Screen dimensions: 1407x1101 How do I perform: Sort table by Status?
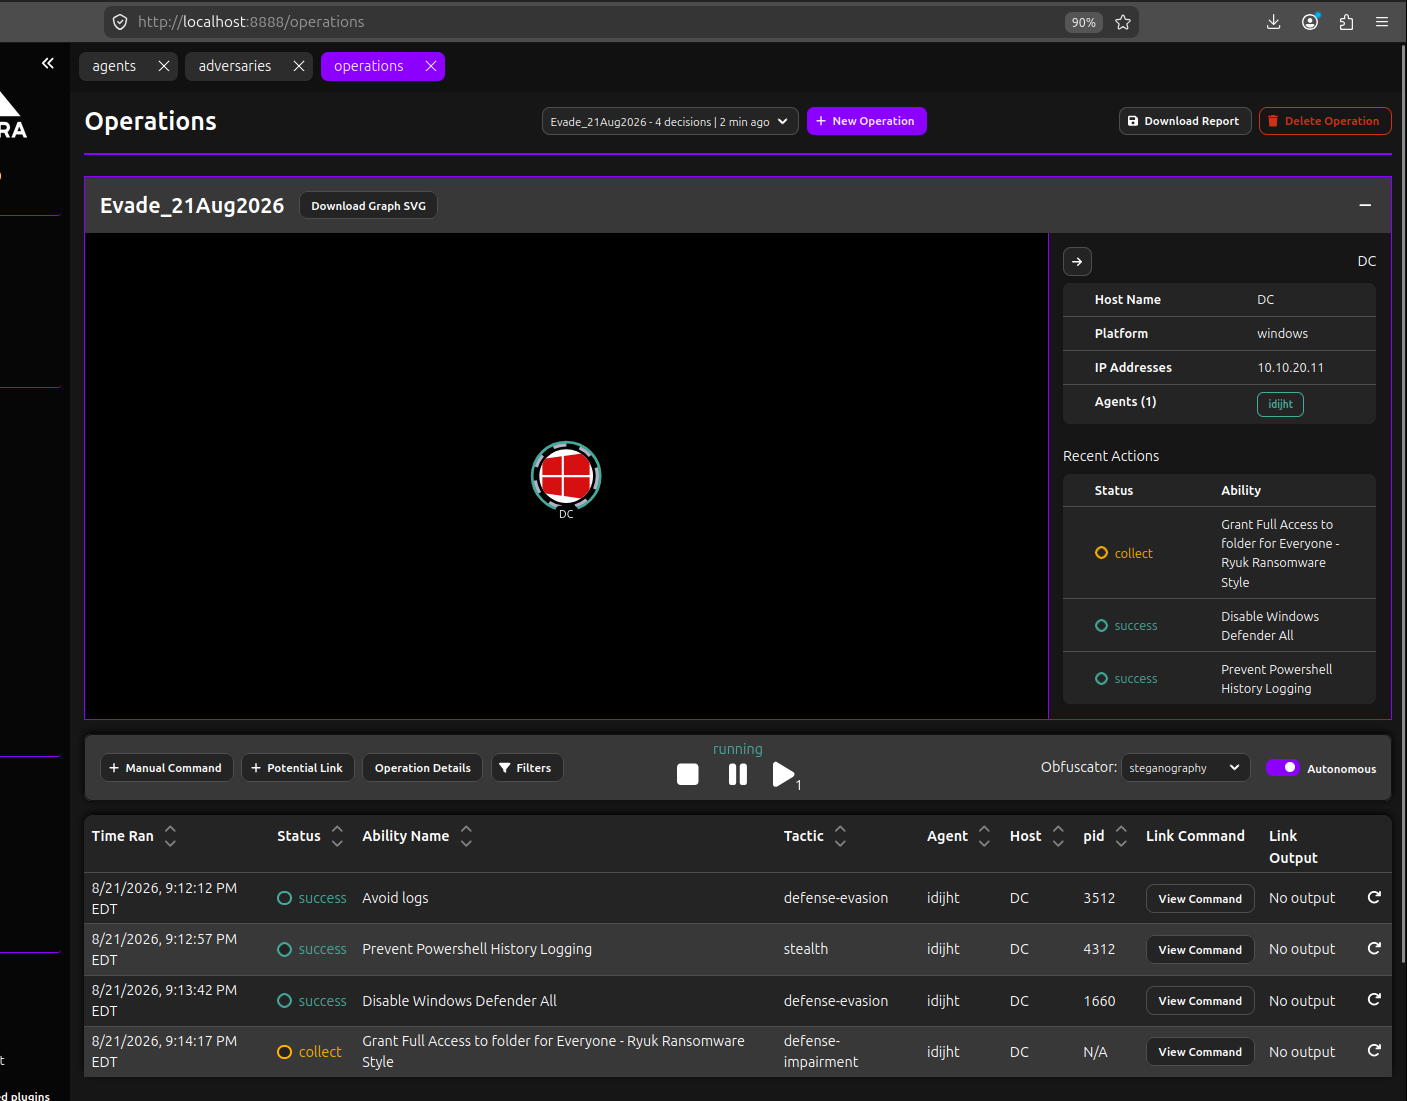tap(338, 836)
